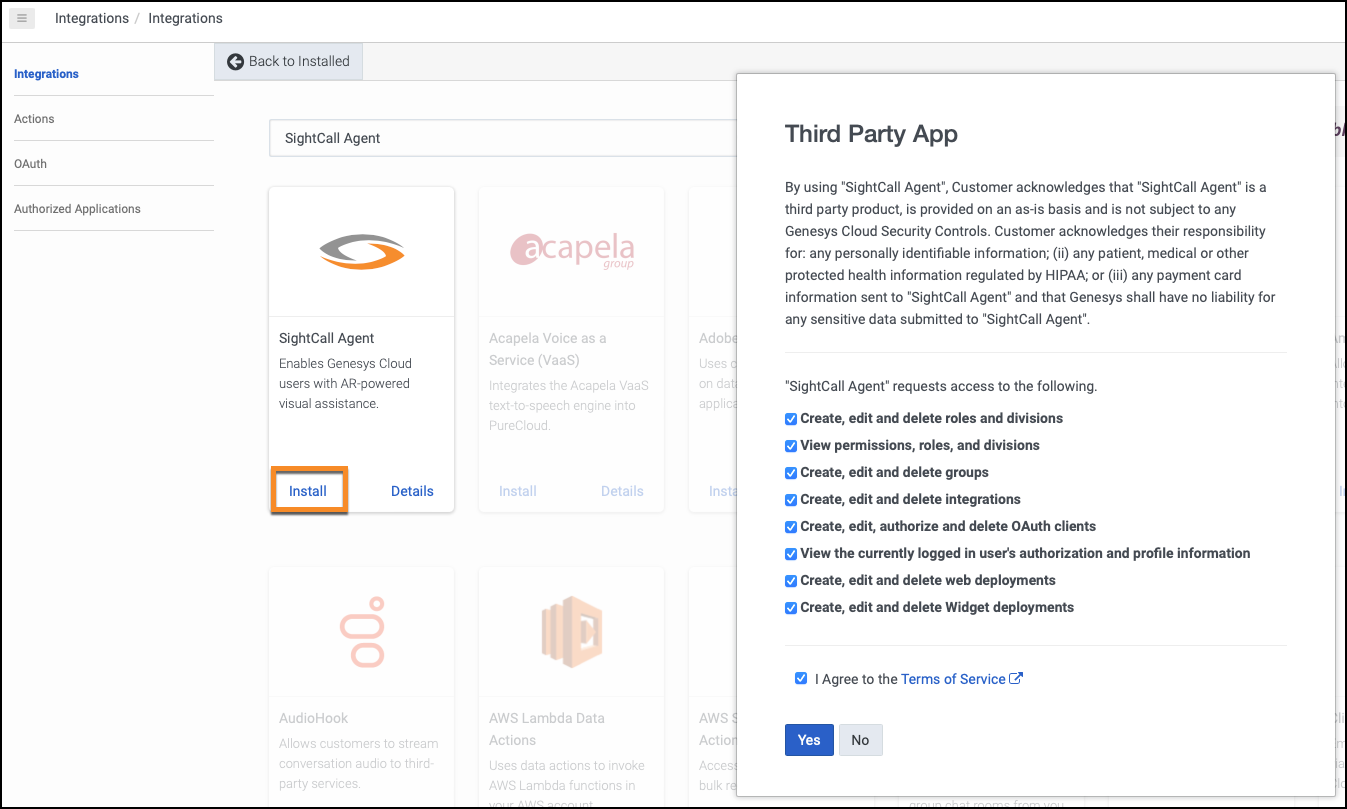The image size is (1347, 809).
Task: Click Yes to confirm the Third Party App
Action: coord(809,740)
